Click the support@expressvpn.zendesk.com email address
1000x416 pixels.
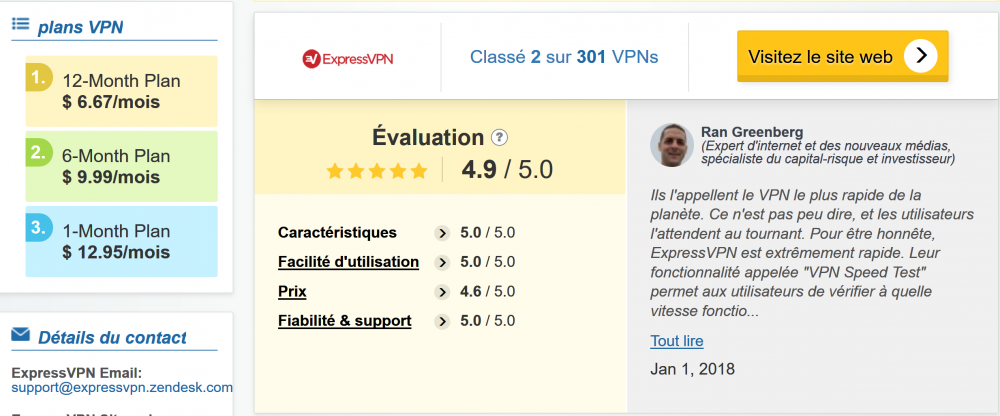[122, 387]
